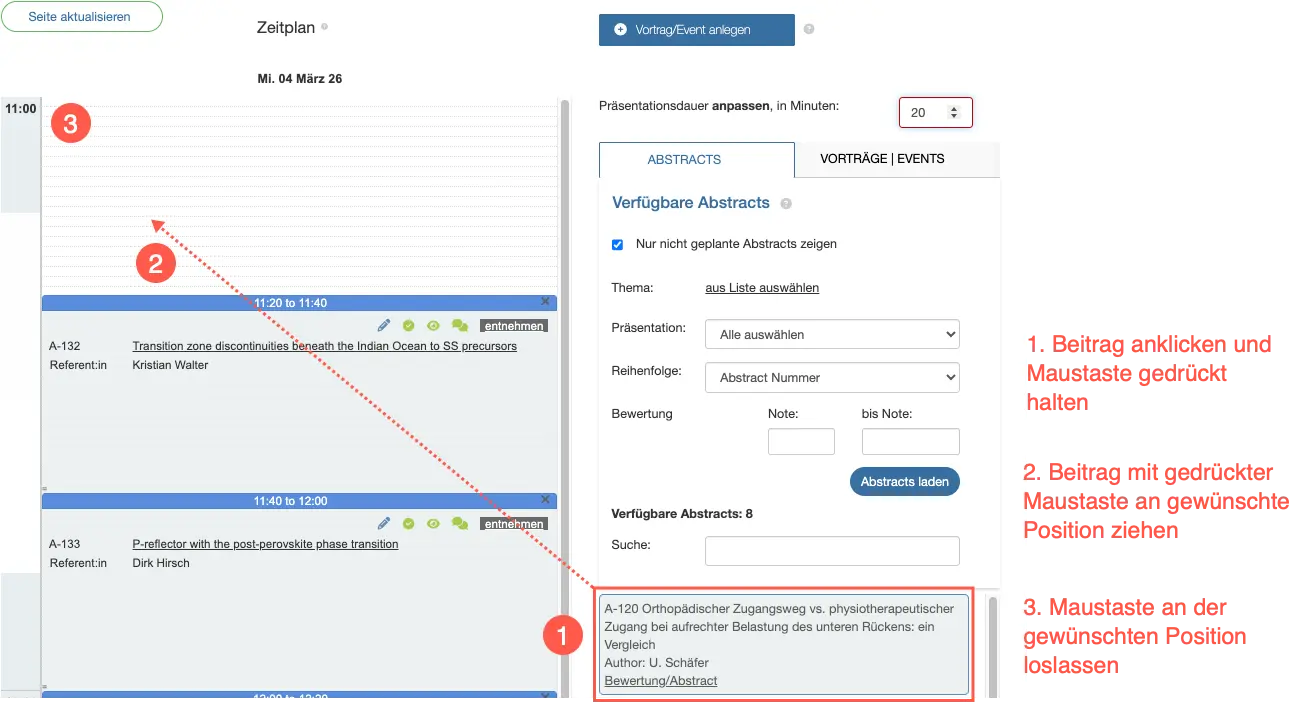
Task: Click the green checkmark icon for A-132
Action: tap(409, 325)
